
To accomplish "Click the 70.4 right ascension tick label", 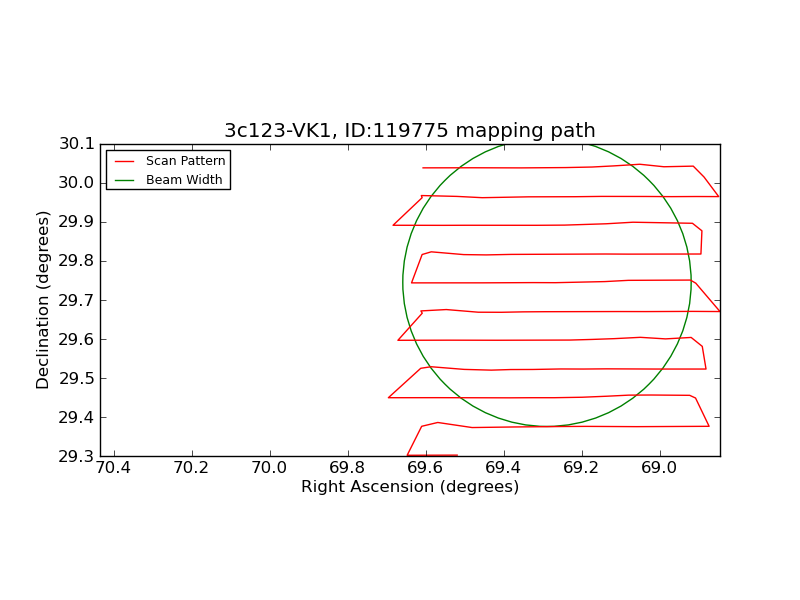I will point(113,468).
